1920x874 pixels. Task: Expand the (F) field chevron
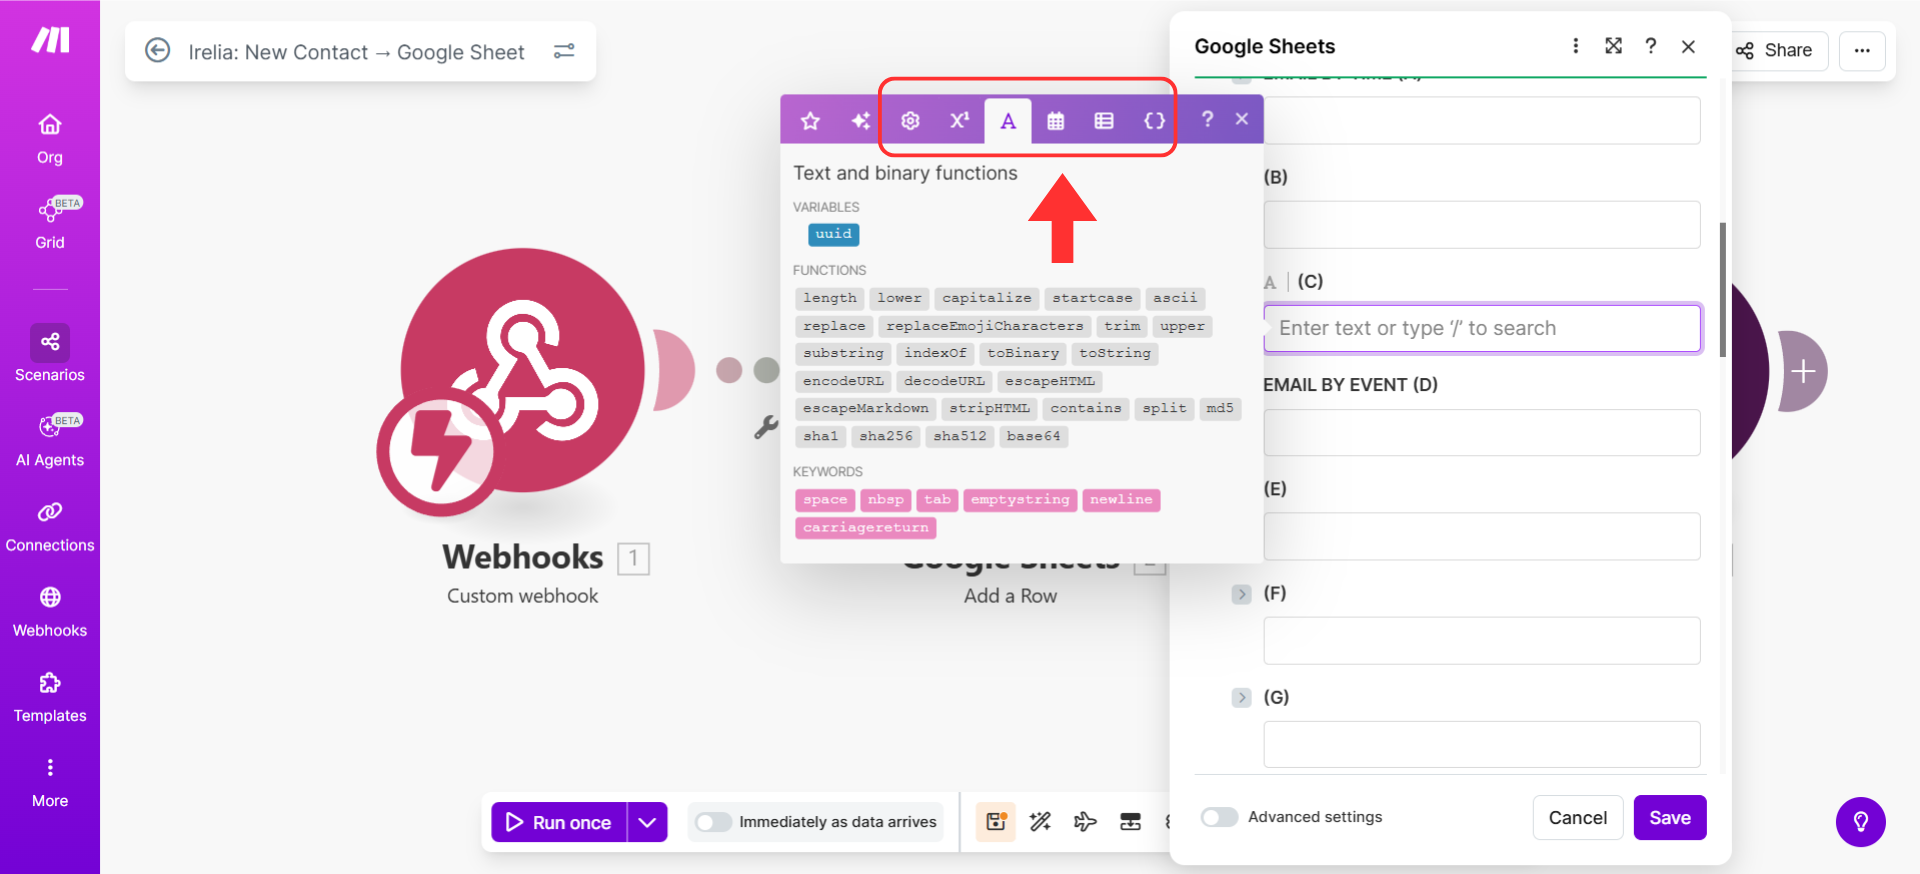(x=1241, y=594)
